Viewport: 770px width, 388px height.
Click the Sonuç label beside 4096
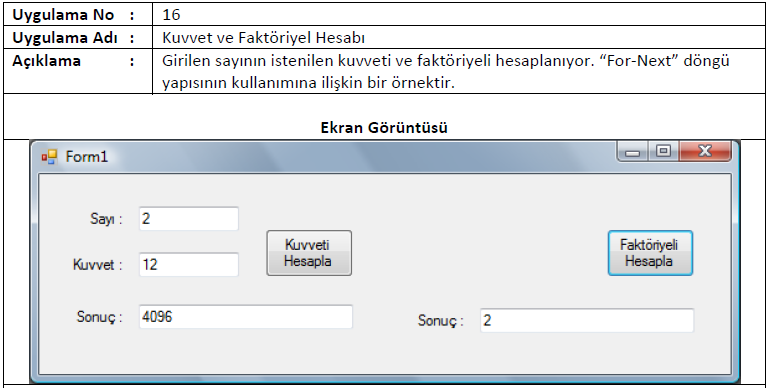click(x=99, y=317)
